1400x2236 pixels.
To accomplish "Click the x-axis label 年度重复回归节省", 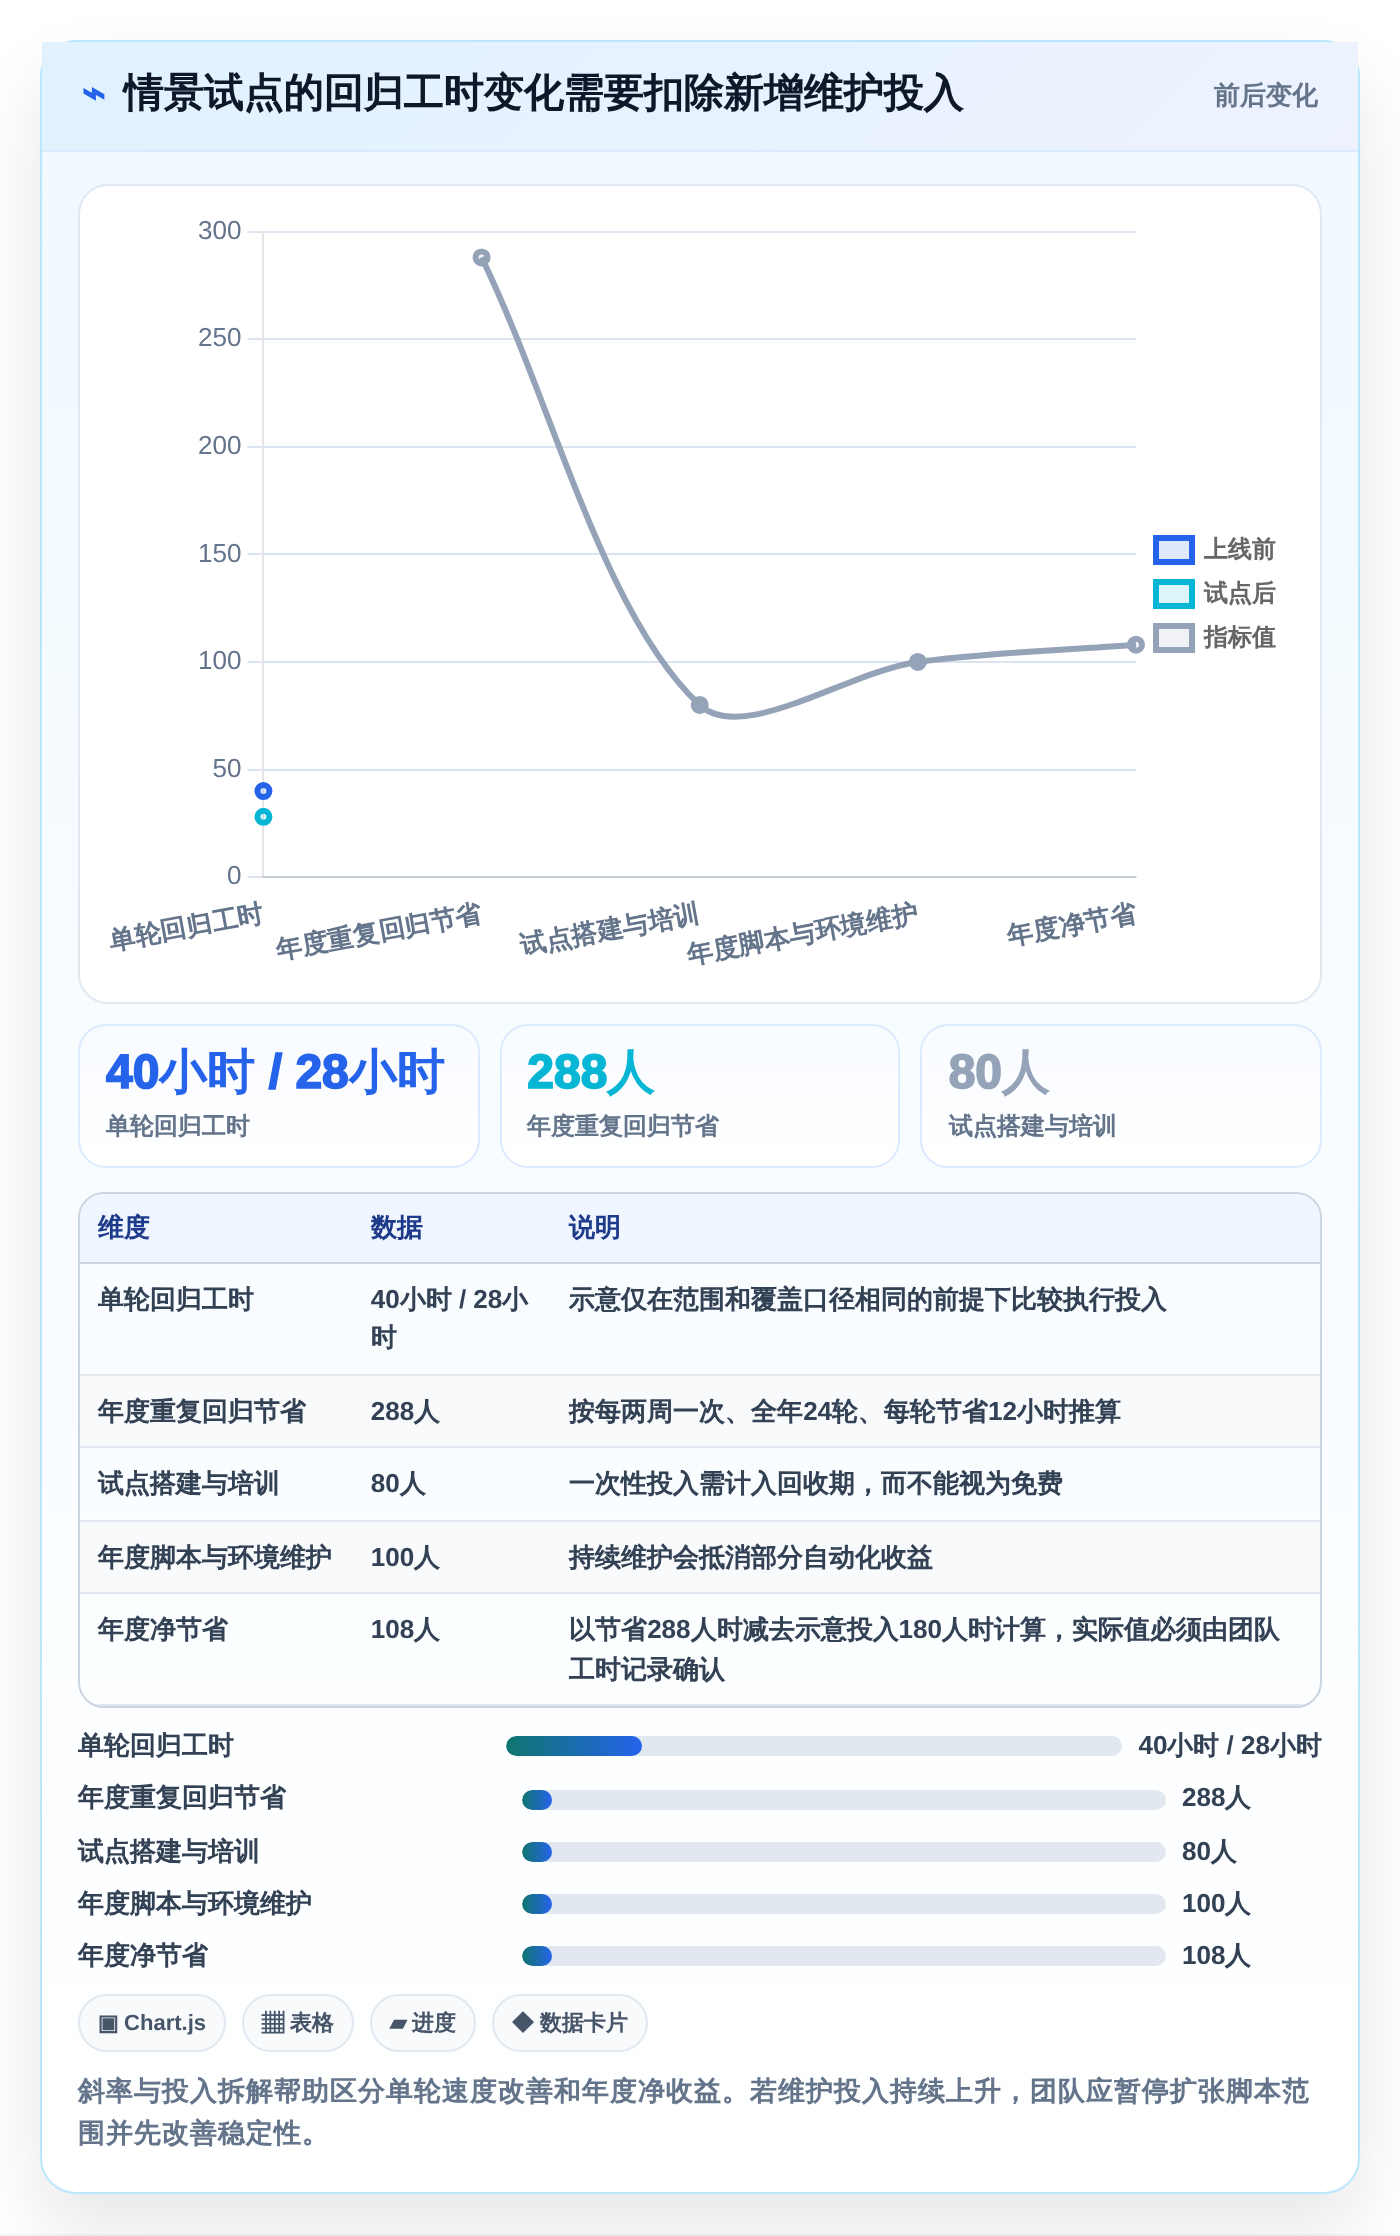I will (x=379, y=932).
